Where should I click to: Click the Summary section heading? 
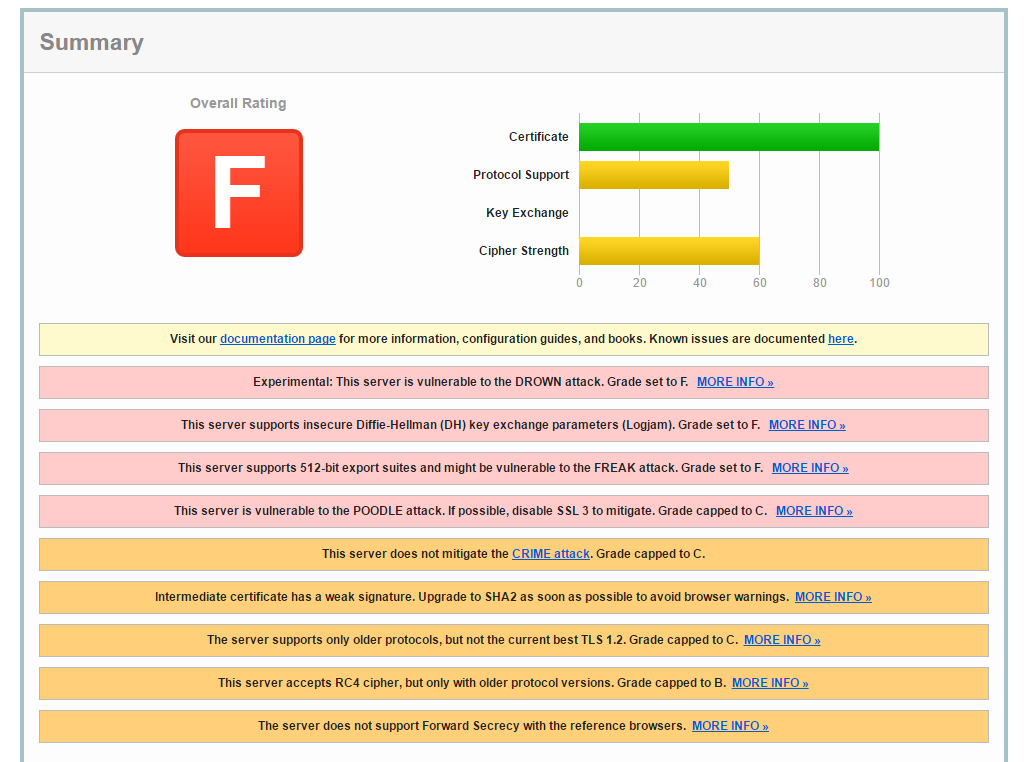coord(91,42)
